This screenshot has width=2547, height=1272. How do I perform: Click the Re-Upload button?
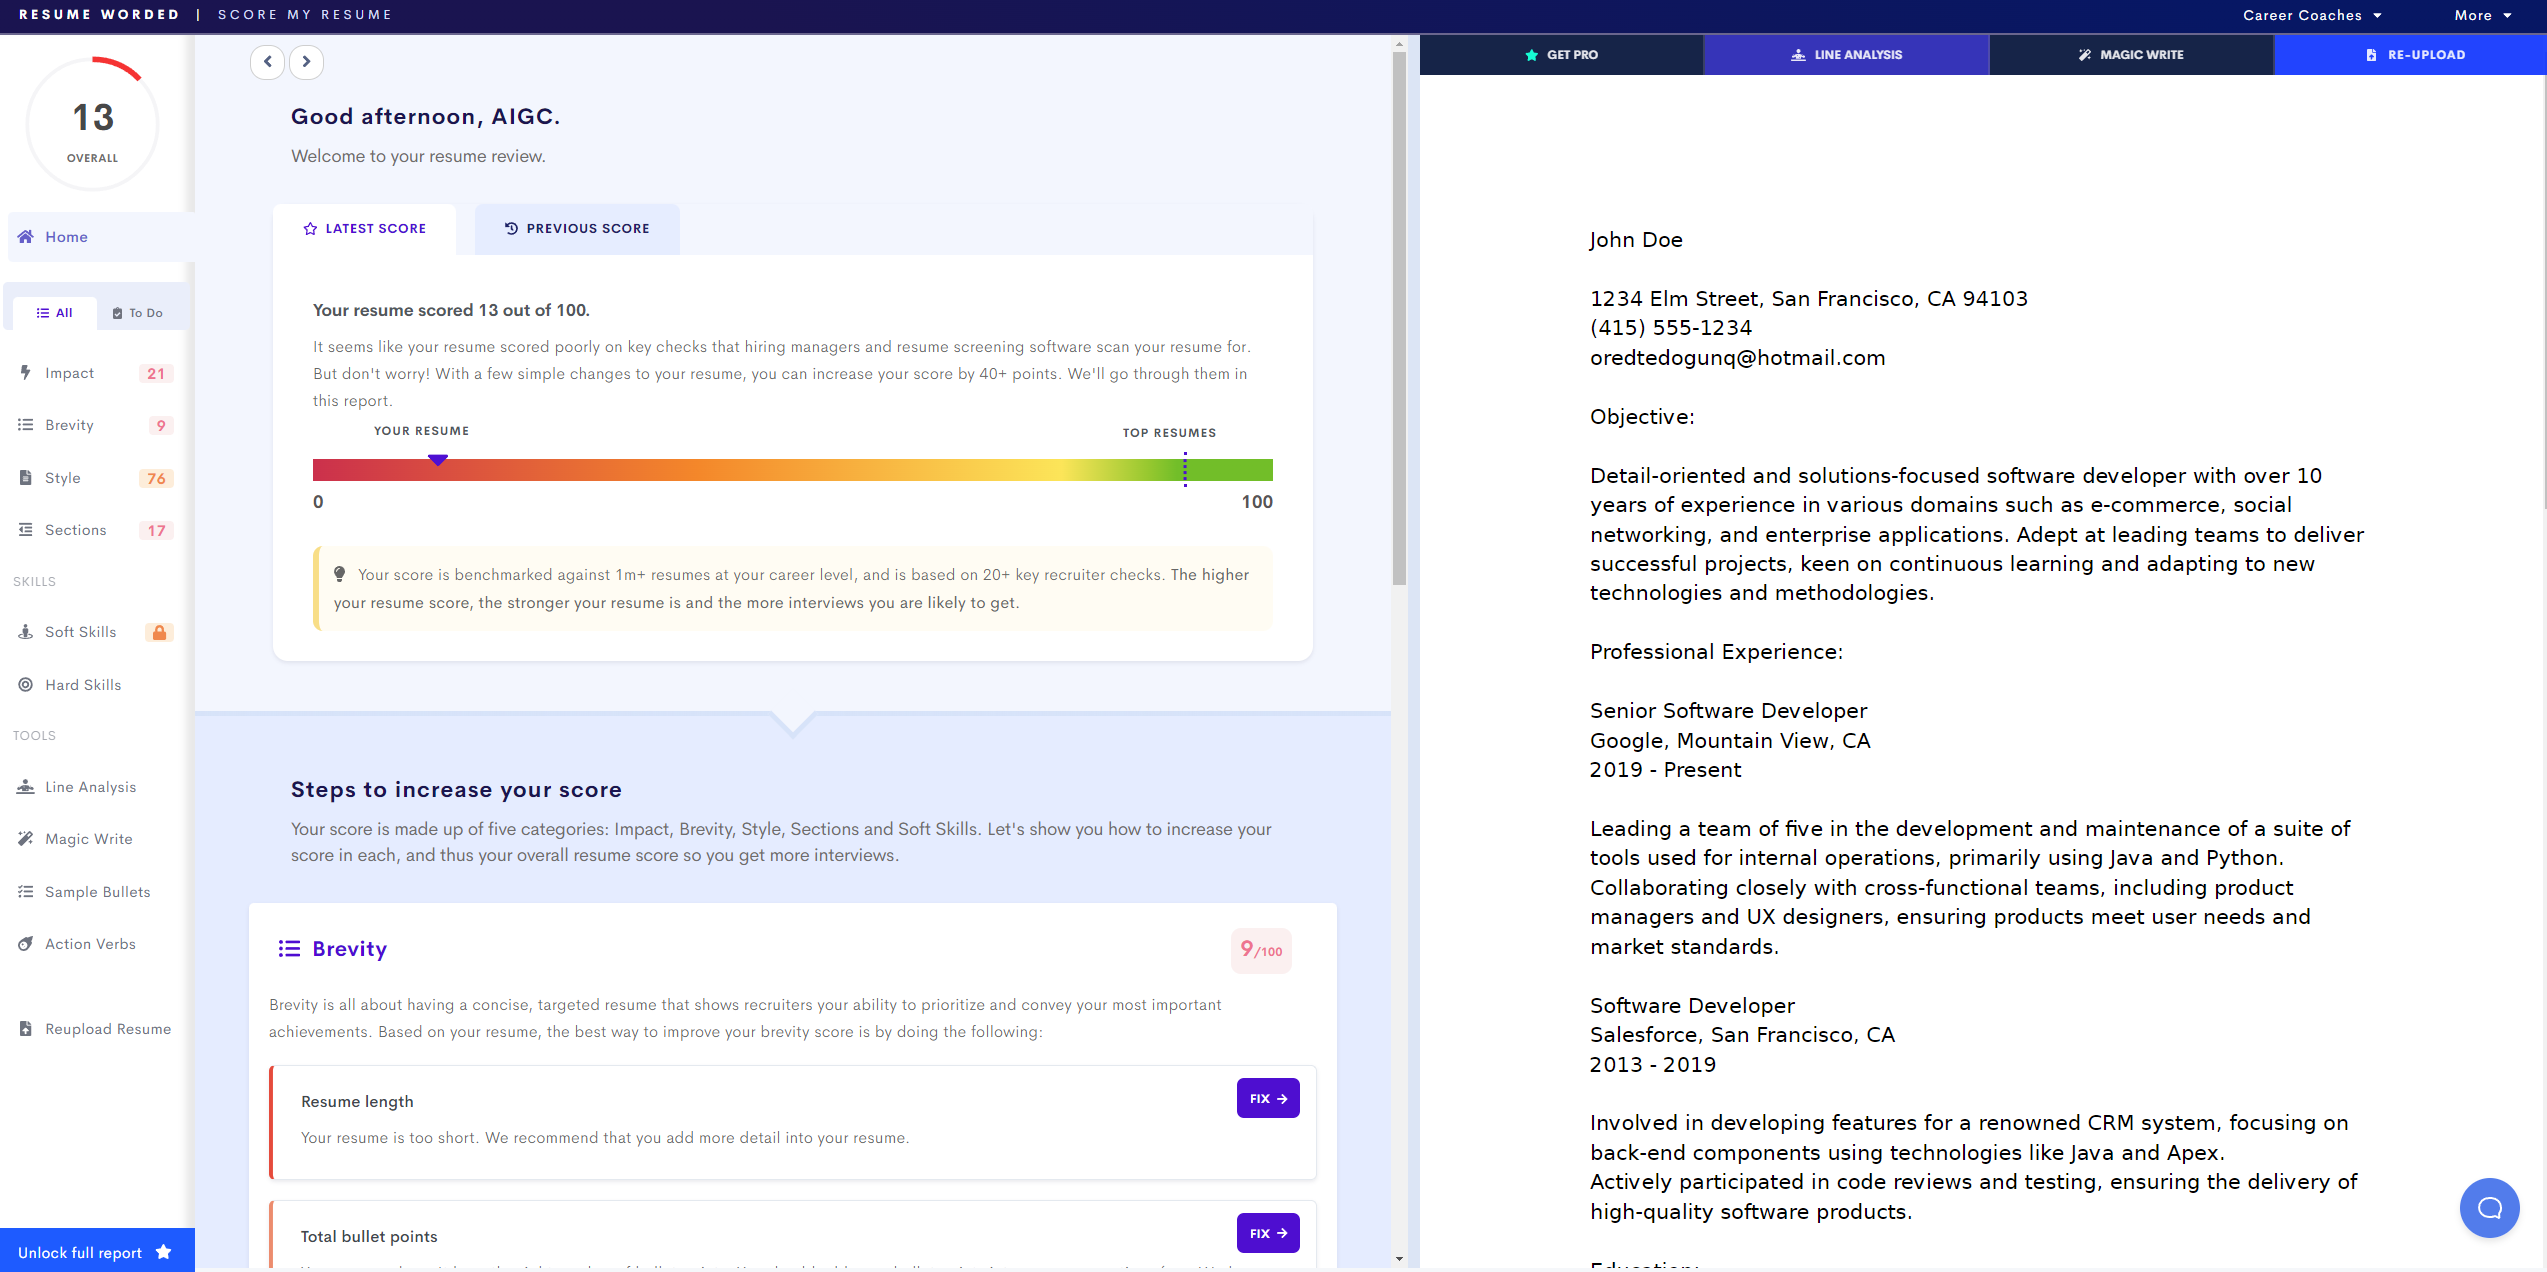pos(2415,55)
